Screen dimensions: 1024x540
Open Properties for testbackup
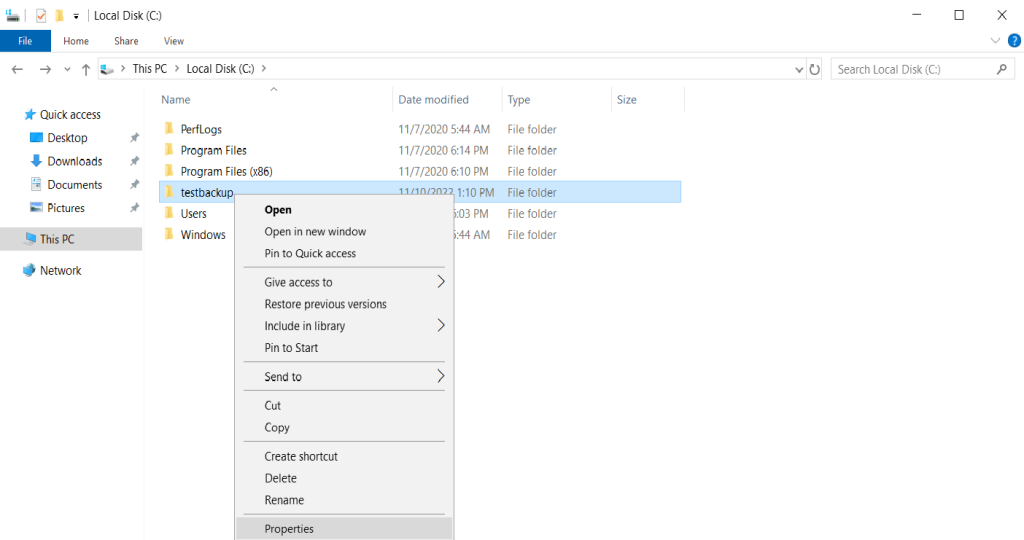pos(344,529)
